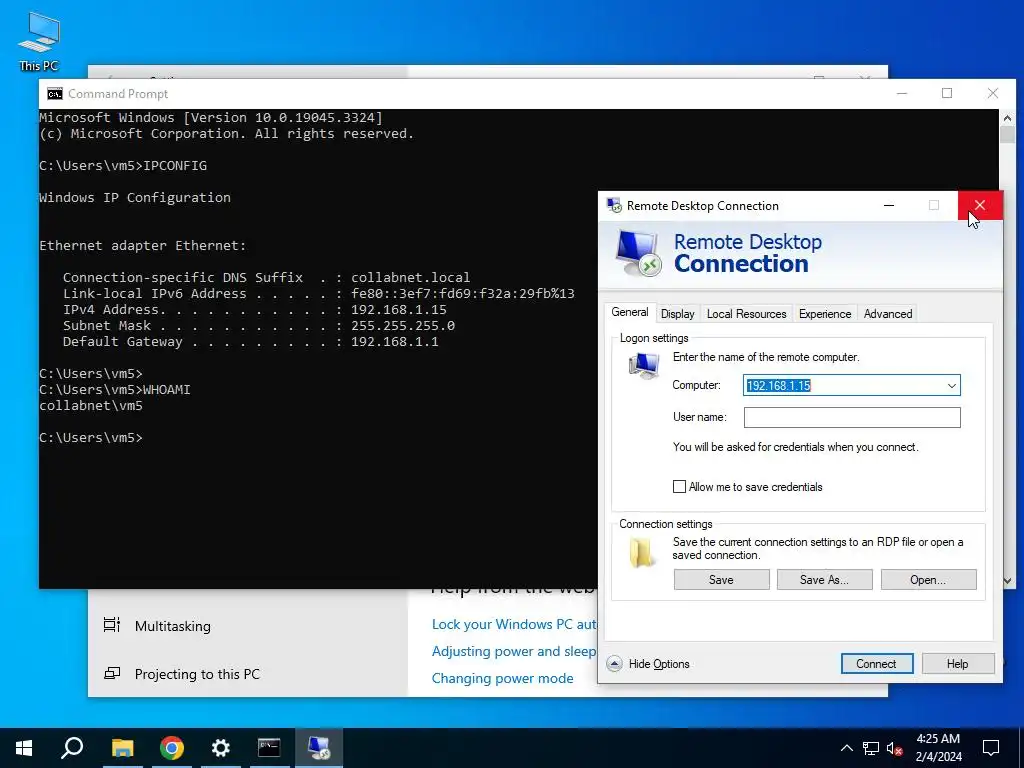Click the Projecting to this PC icon
This screenshot has width=1024, height=768.
tap(112, 673)
